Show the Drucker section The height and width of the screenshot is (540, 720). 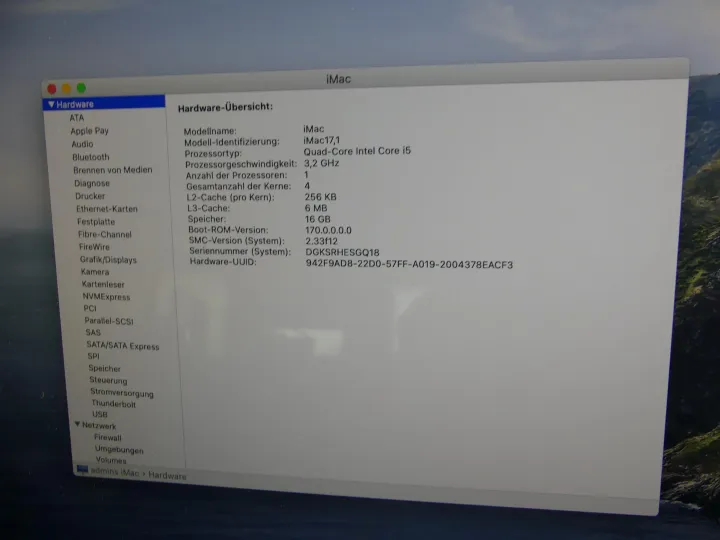click(90, 196)
